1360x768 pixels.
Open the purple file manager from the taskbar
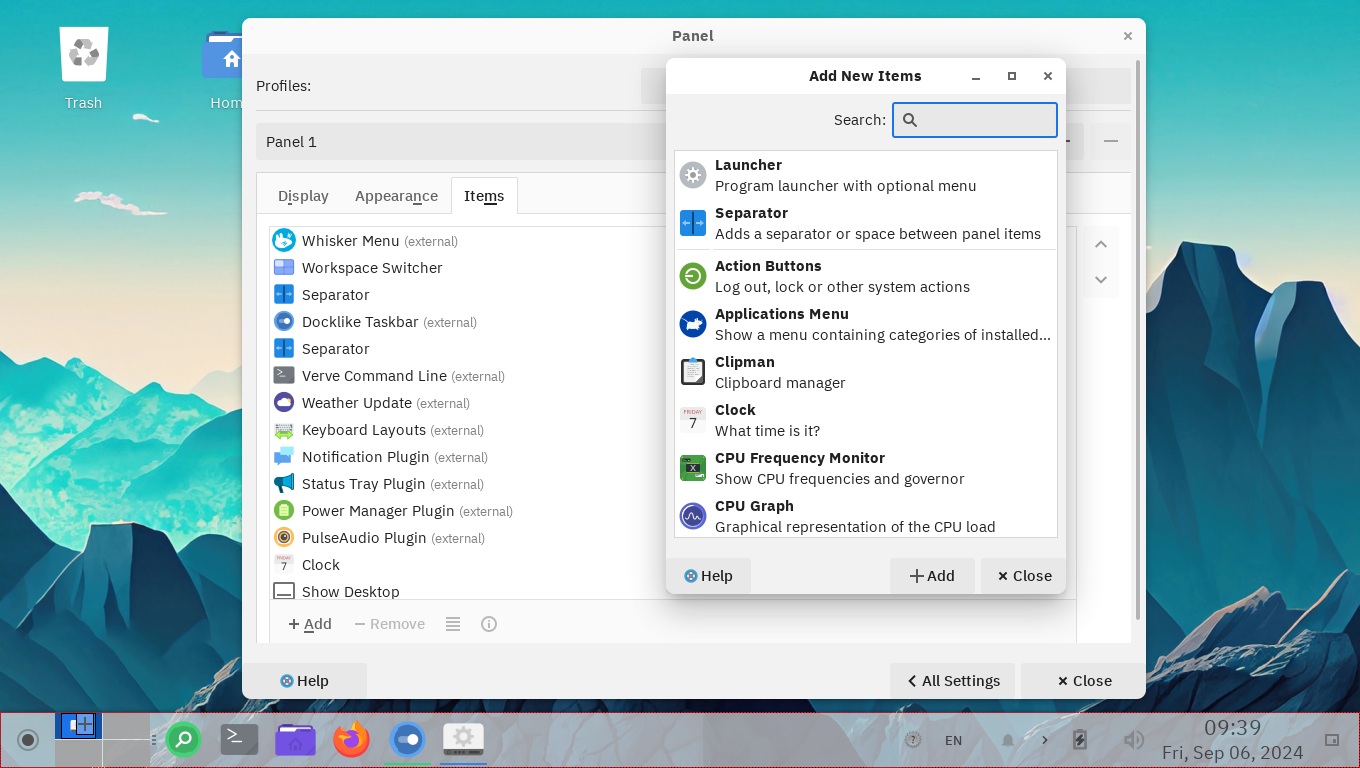pyautogui.click(x=295, y=740)
